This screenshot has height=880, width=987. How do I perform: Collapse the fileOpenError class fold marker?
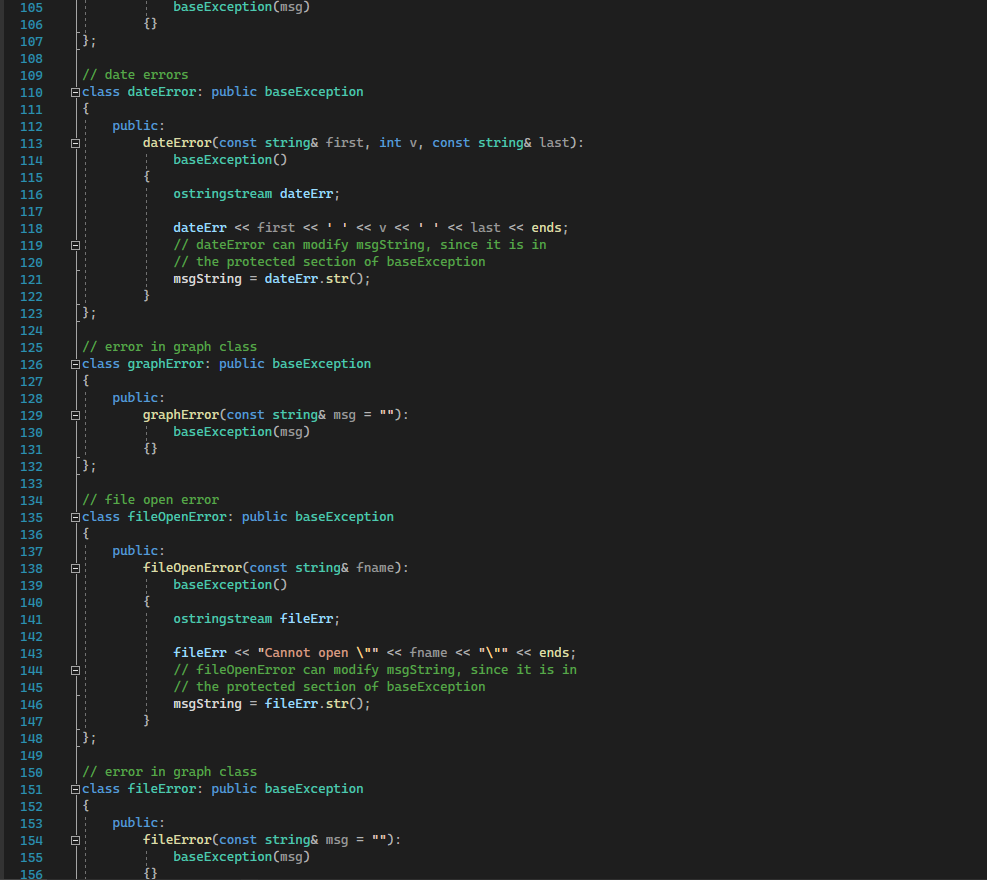point(74,516)
